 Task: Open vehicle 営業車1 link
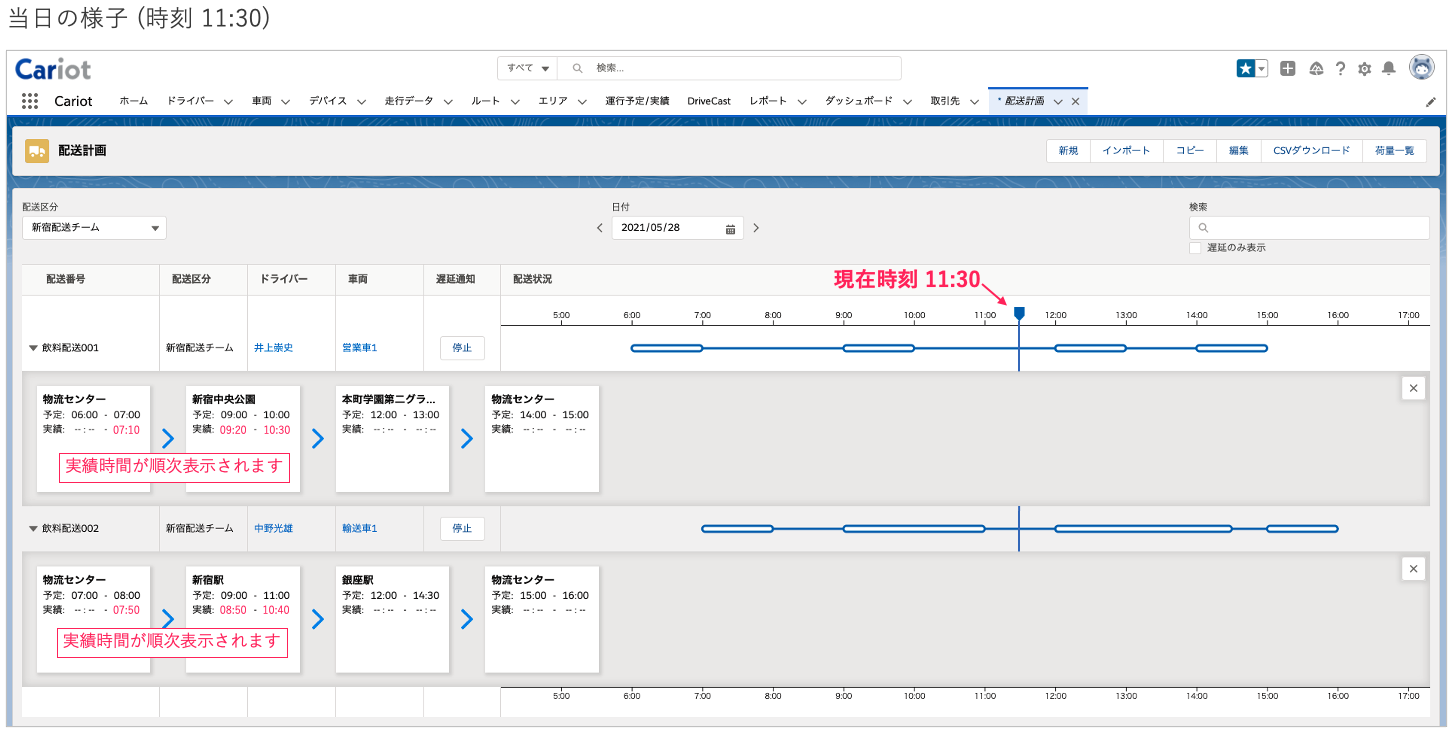pyautogui.click(x=360, y=348)
